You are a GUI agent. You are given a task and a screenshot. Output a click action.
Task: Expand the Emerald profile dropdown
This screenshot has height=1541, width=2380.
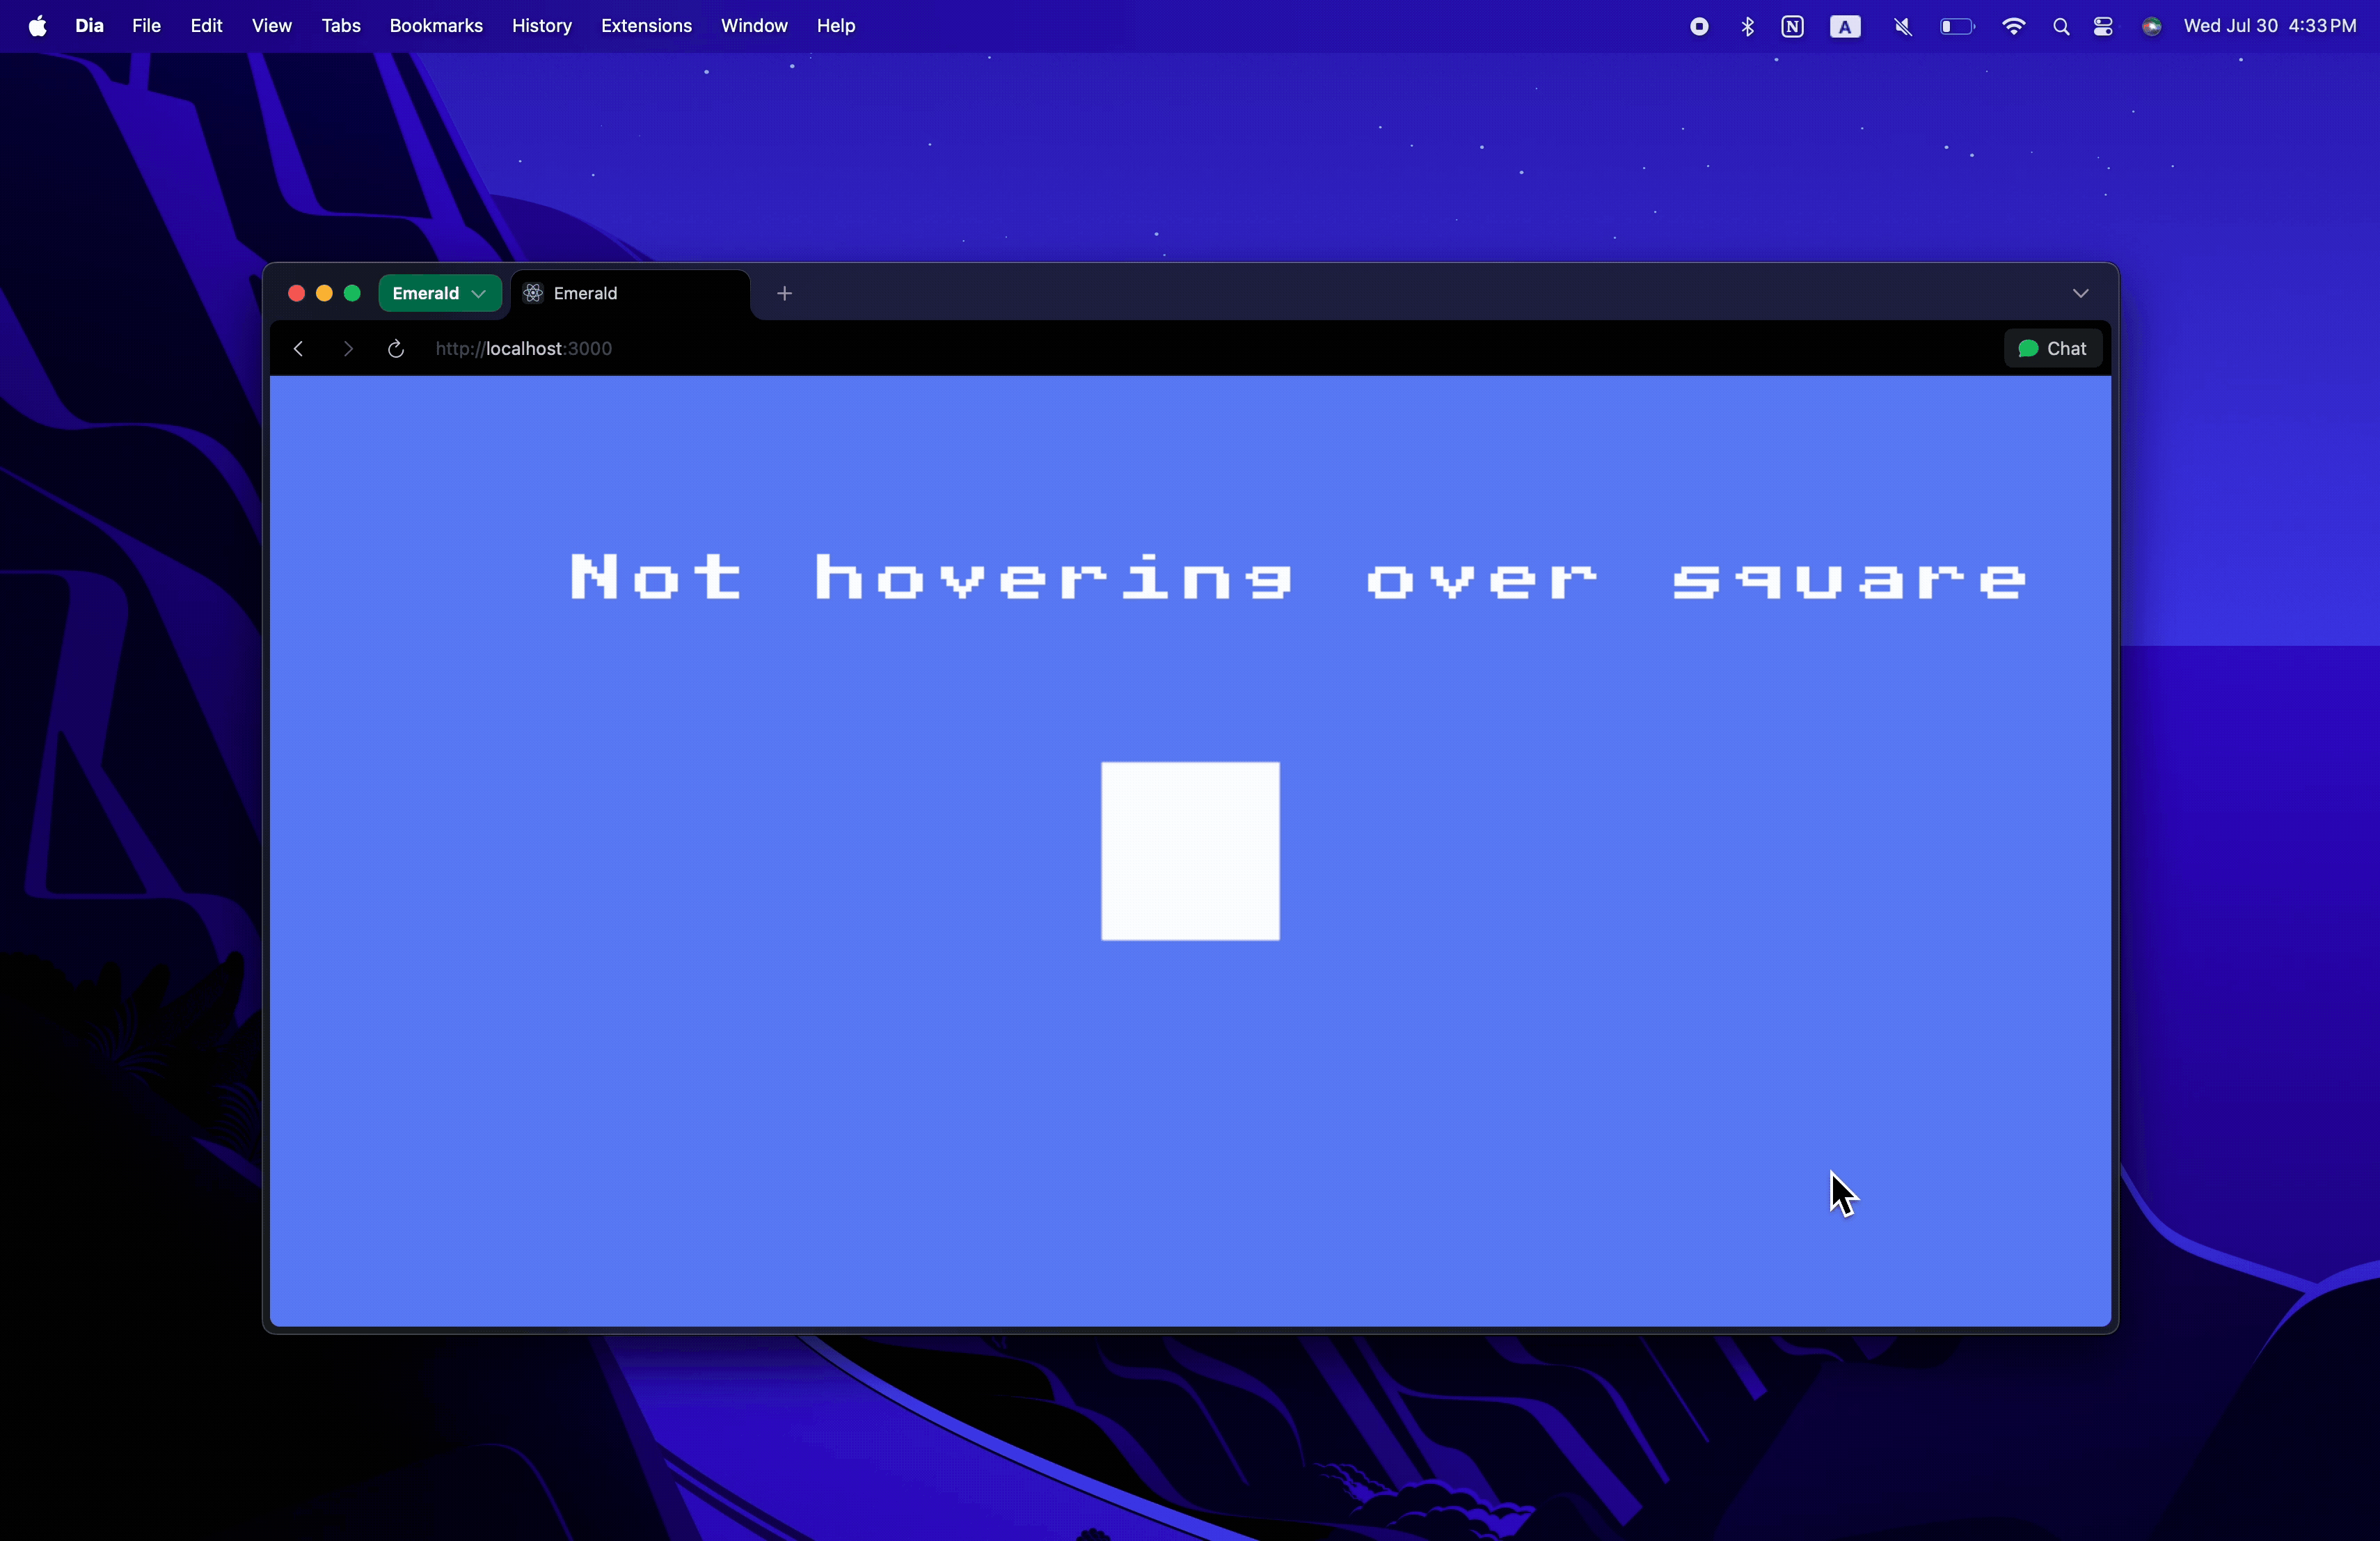tap(440, 293)
